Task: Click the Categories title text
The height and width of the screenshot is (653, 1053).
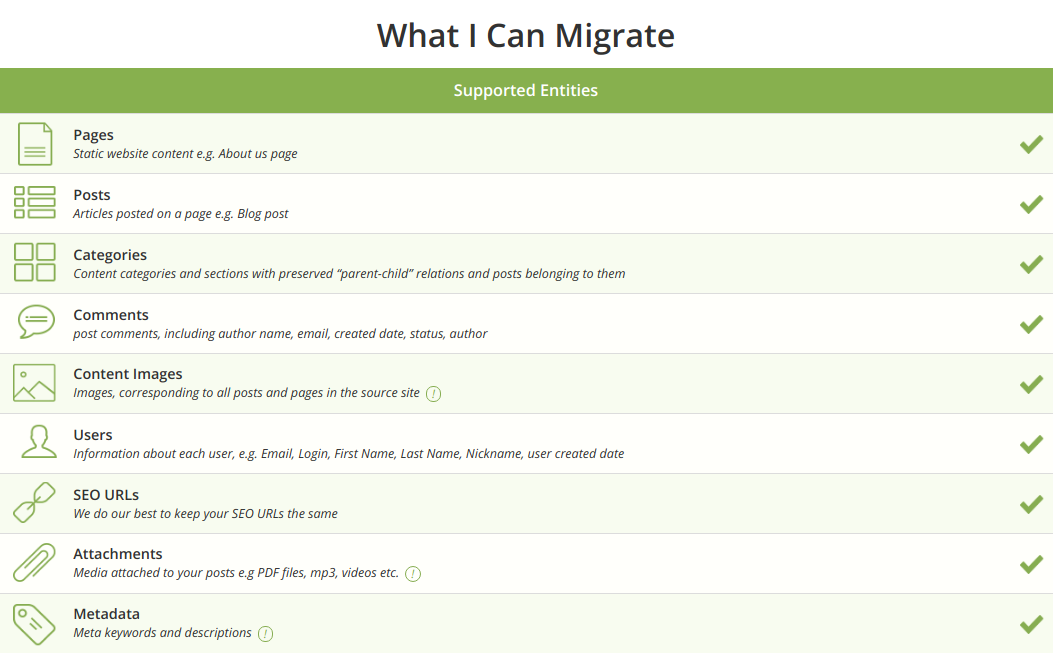Action: [x=110, y=255]
